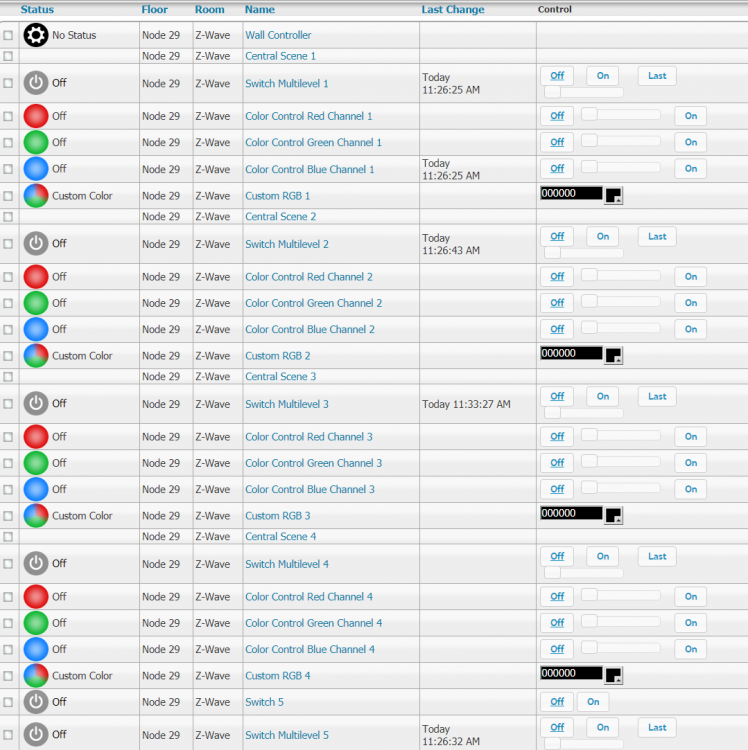Image resolution: width=748 pixels, height=750 pixels.
Task: Select the checkbox beside Custom RGB 1
Action: (x=8, y=196)
